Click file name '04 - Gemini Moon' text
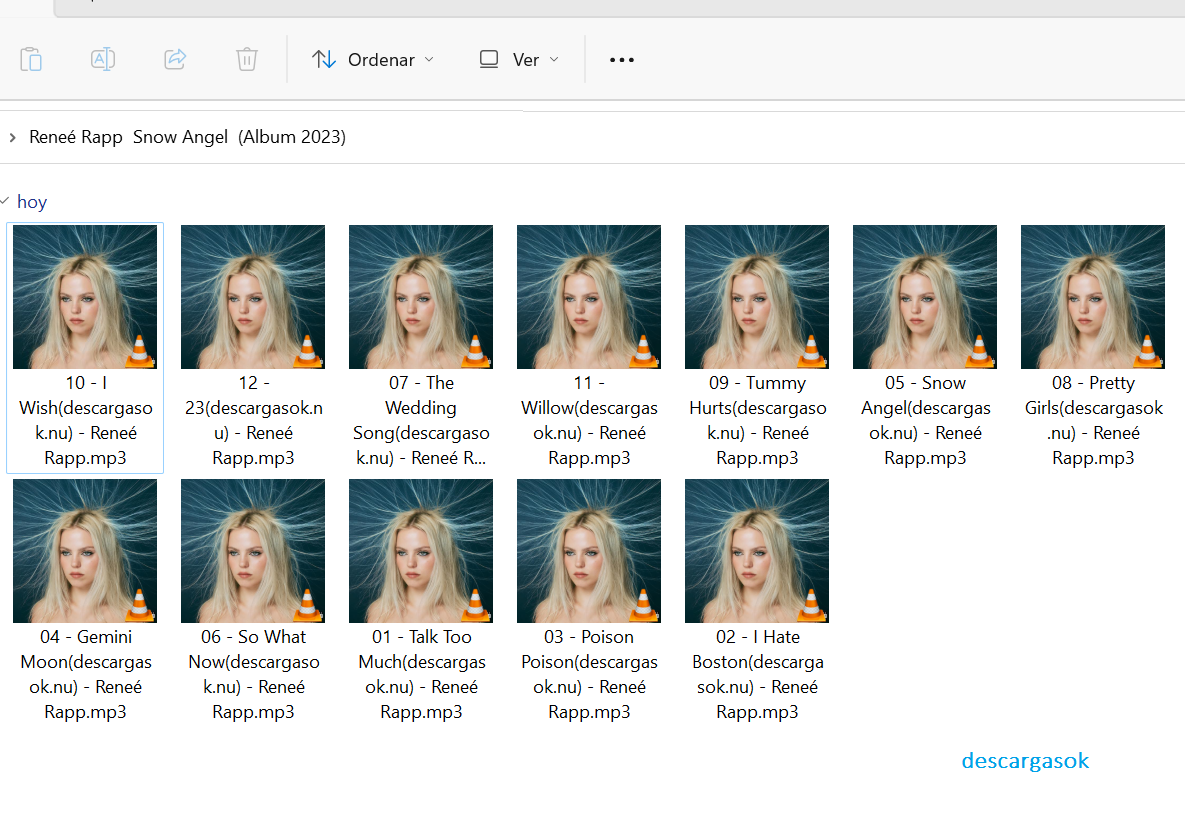 85,674
